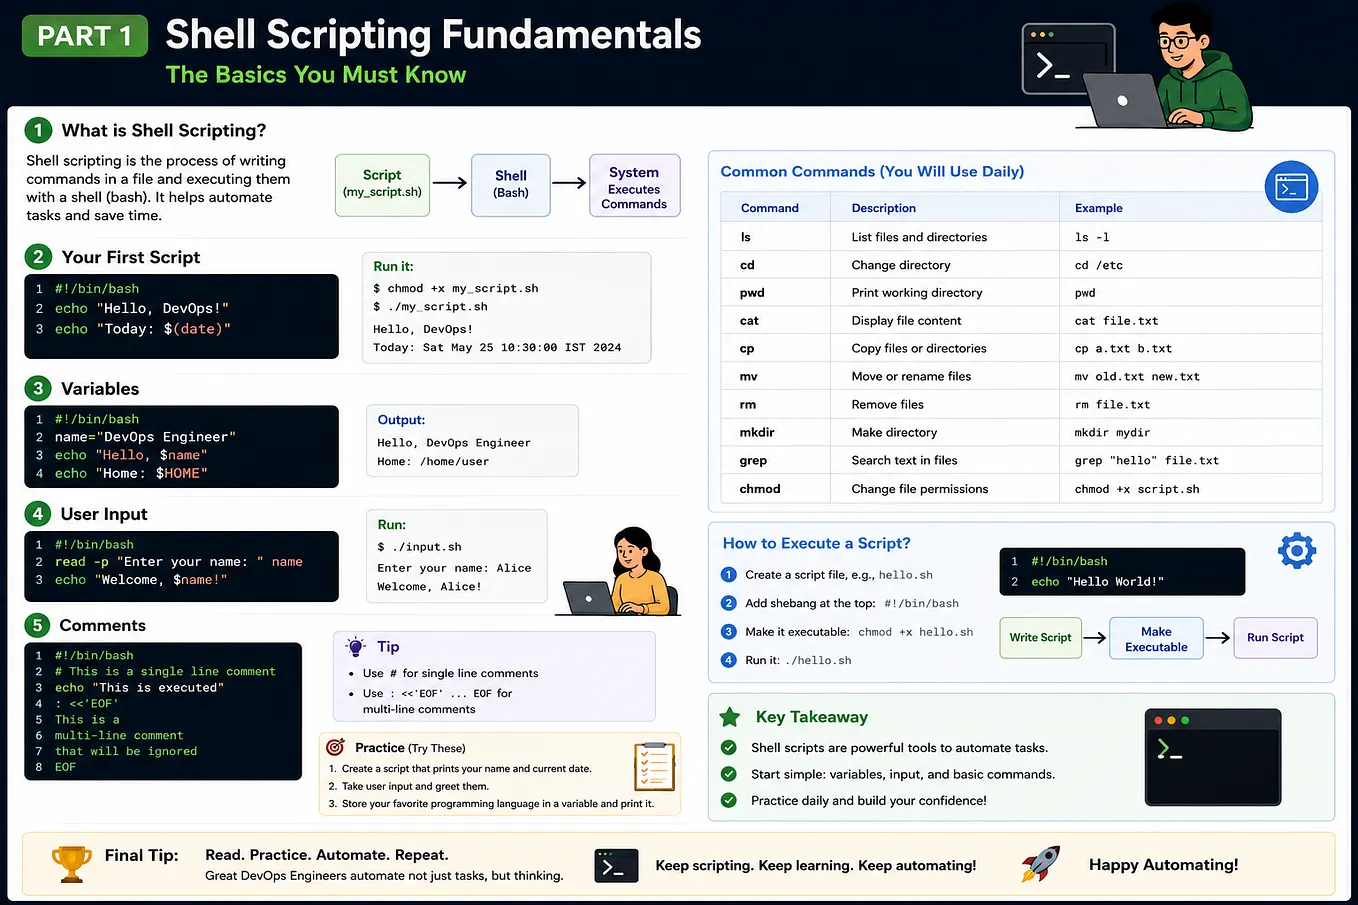The image size is (1358, 905).
Task: Click the What is Shell Scripting? heading
Action: [164, 130]
